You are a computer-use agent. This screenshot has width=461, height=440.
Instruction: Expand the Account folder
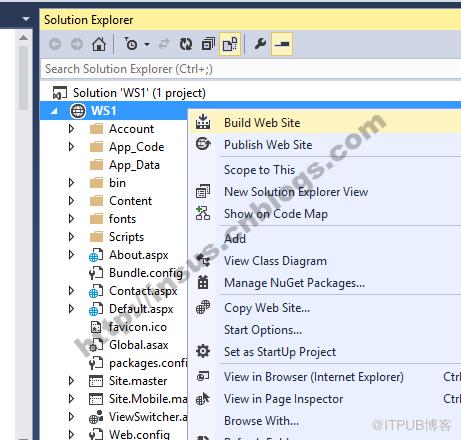[x=71, y=129]
